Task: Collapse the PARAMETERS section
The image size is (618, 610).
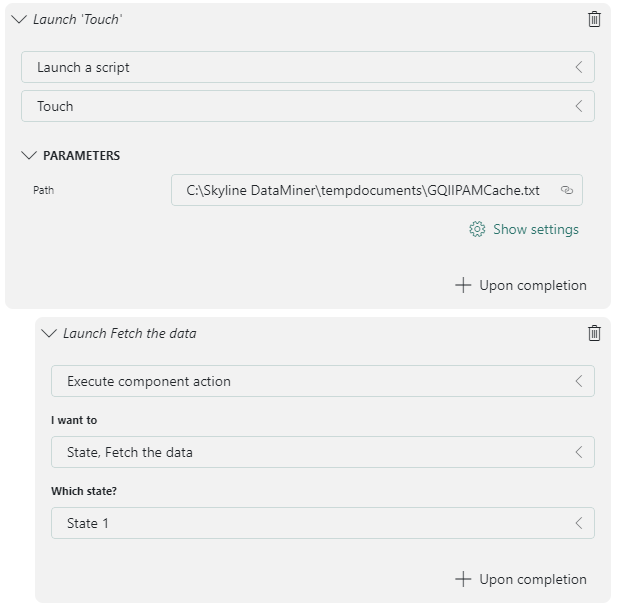Action: [29, 156]
